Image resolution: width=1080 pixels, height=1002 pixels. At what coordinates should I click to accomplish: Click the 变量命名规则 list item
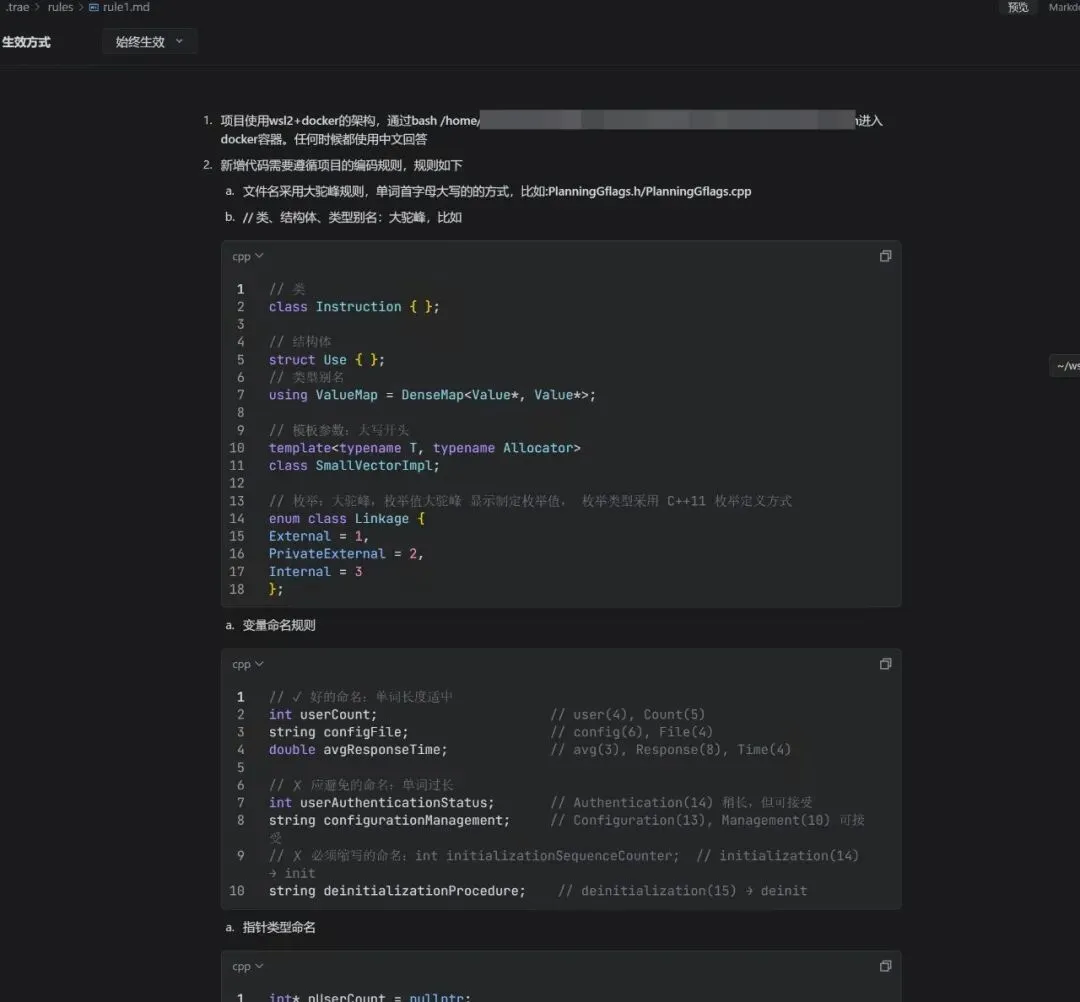pyautogui.click(x=279, y=625)
